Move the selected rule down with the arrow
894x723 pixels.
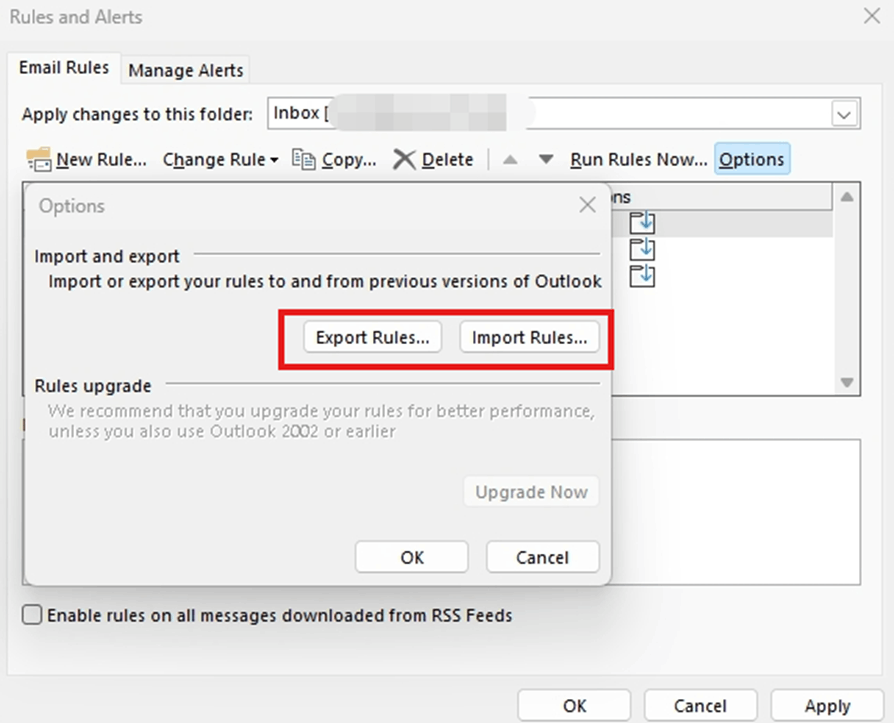coord(546,159)
